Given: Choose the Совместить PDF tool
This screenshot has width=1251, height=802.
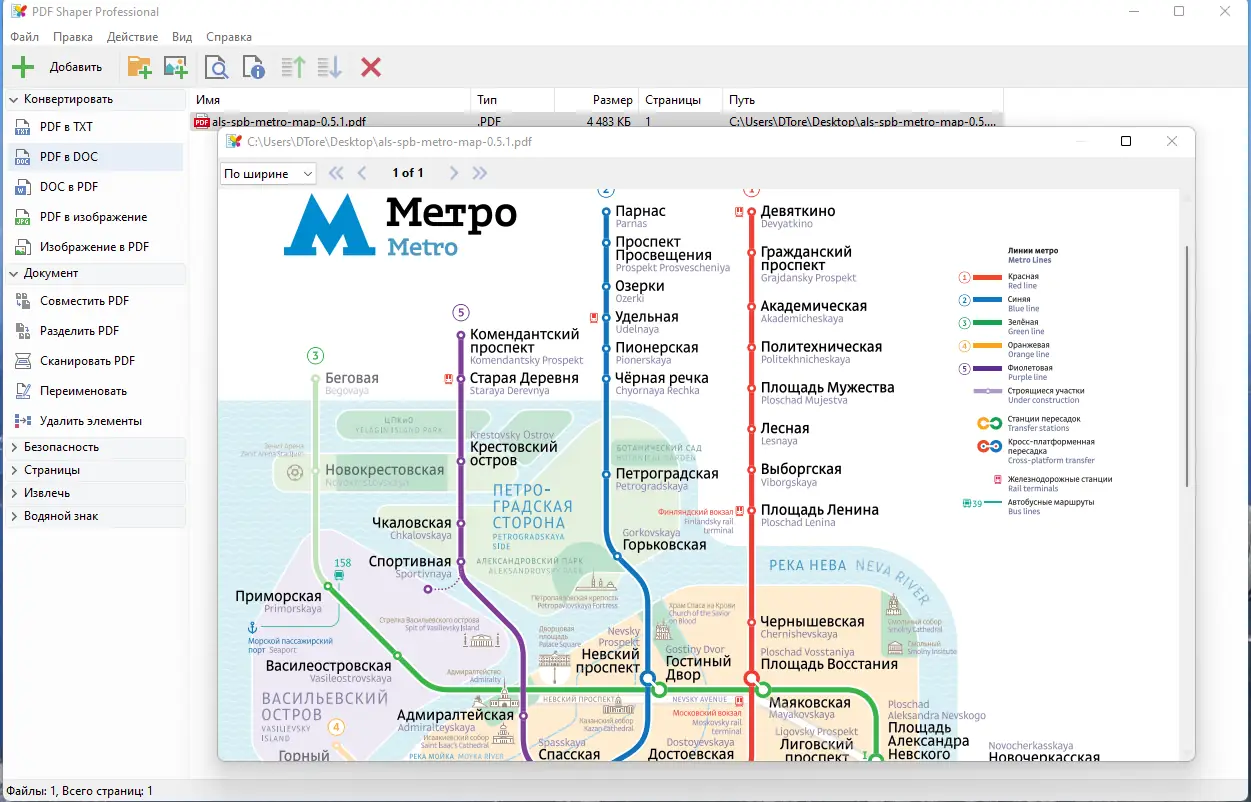Looking at the screenshot, I should coord(95,301).
